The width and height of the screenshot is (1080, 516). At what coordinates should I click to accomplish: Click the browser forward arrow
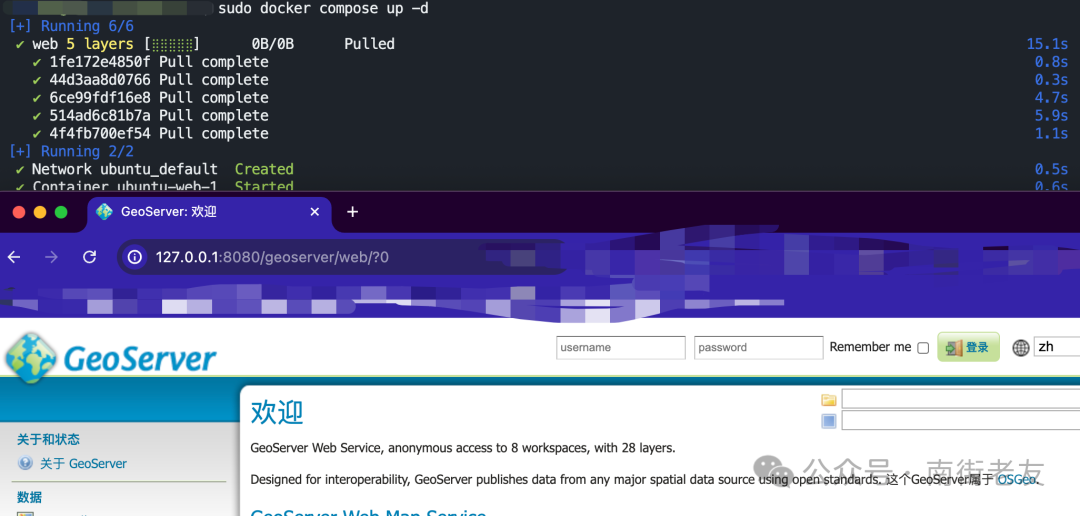tap(51, 257)
